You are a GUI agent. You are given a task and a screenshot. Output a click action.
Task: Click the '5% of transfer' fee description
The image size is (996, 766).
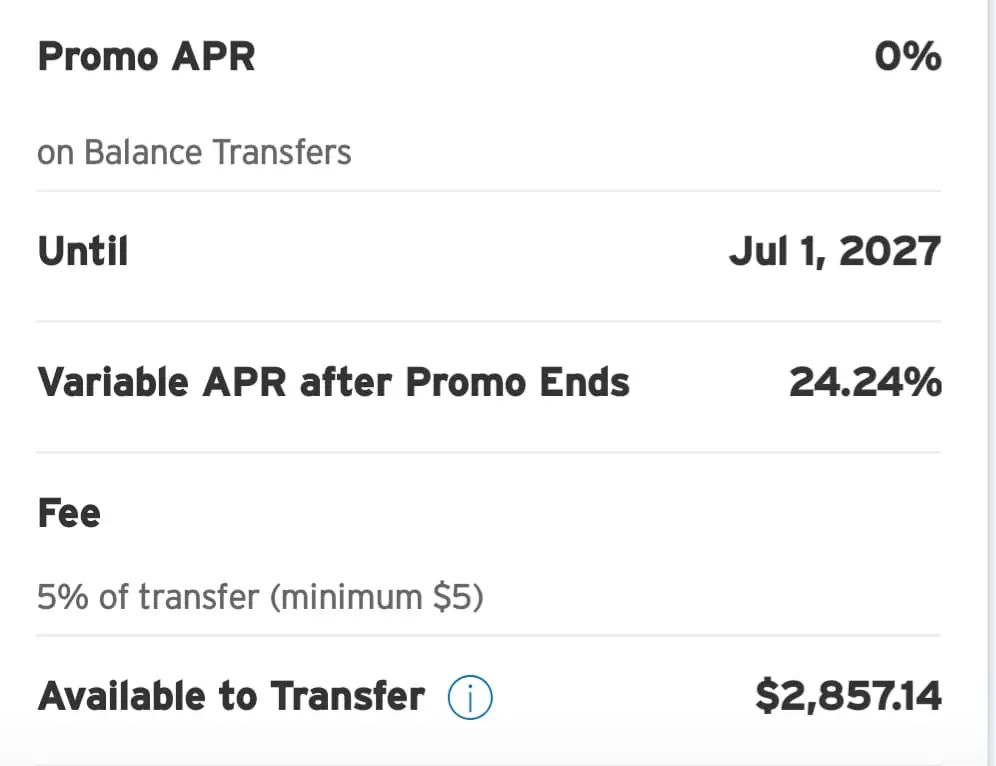coord(149,597)
